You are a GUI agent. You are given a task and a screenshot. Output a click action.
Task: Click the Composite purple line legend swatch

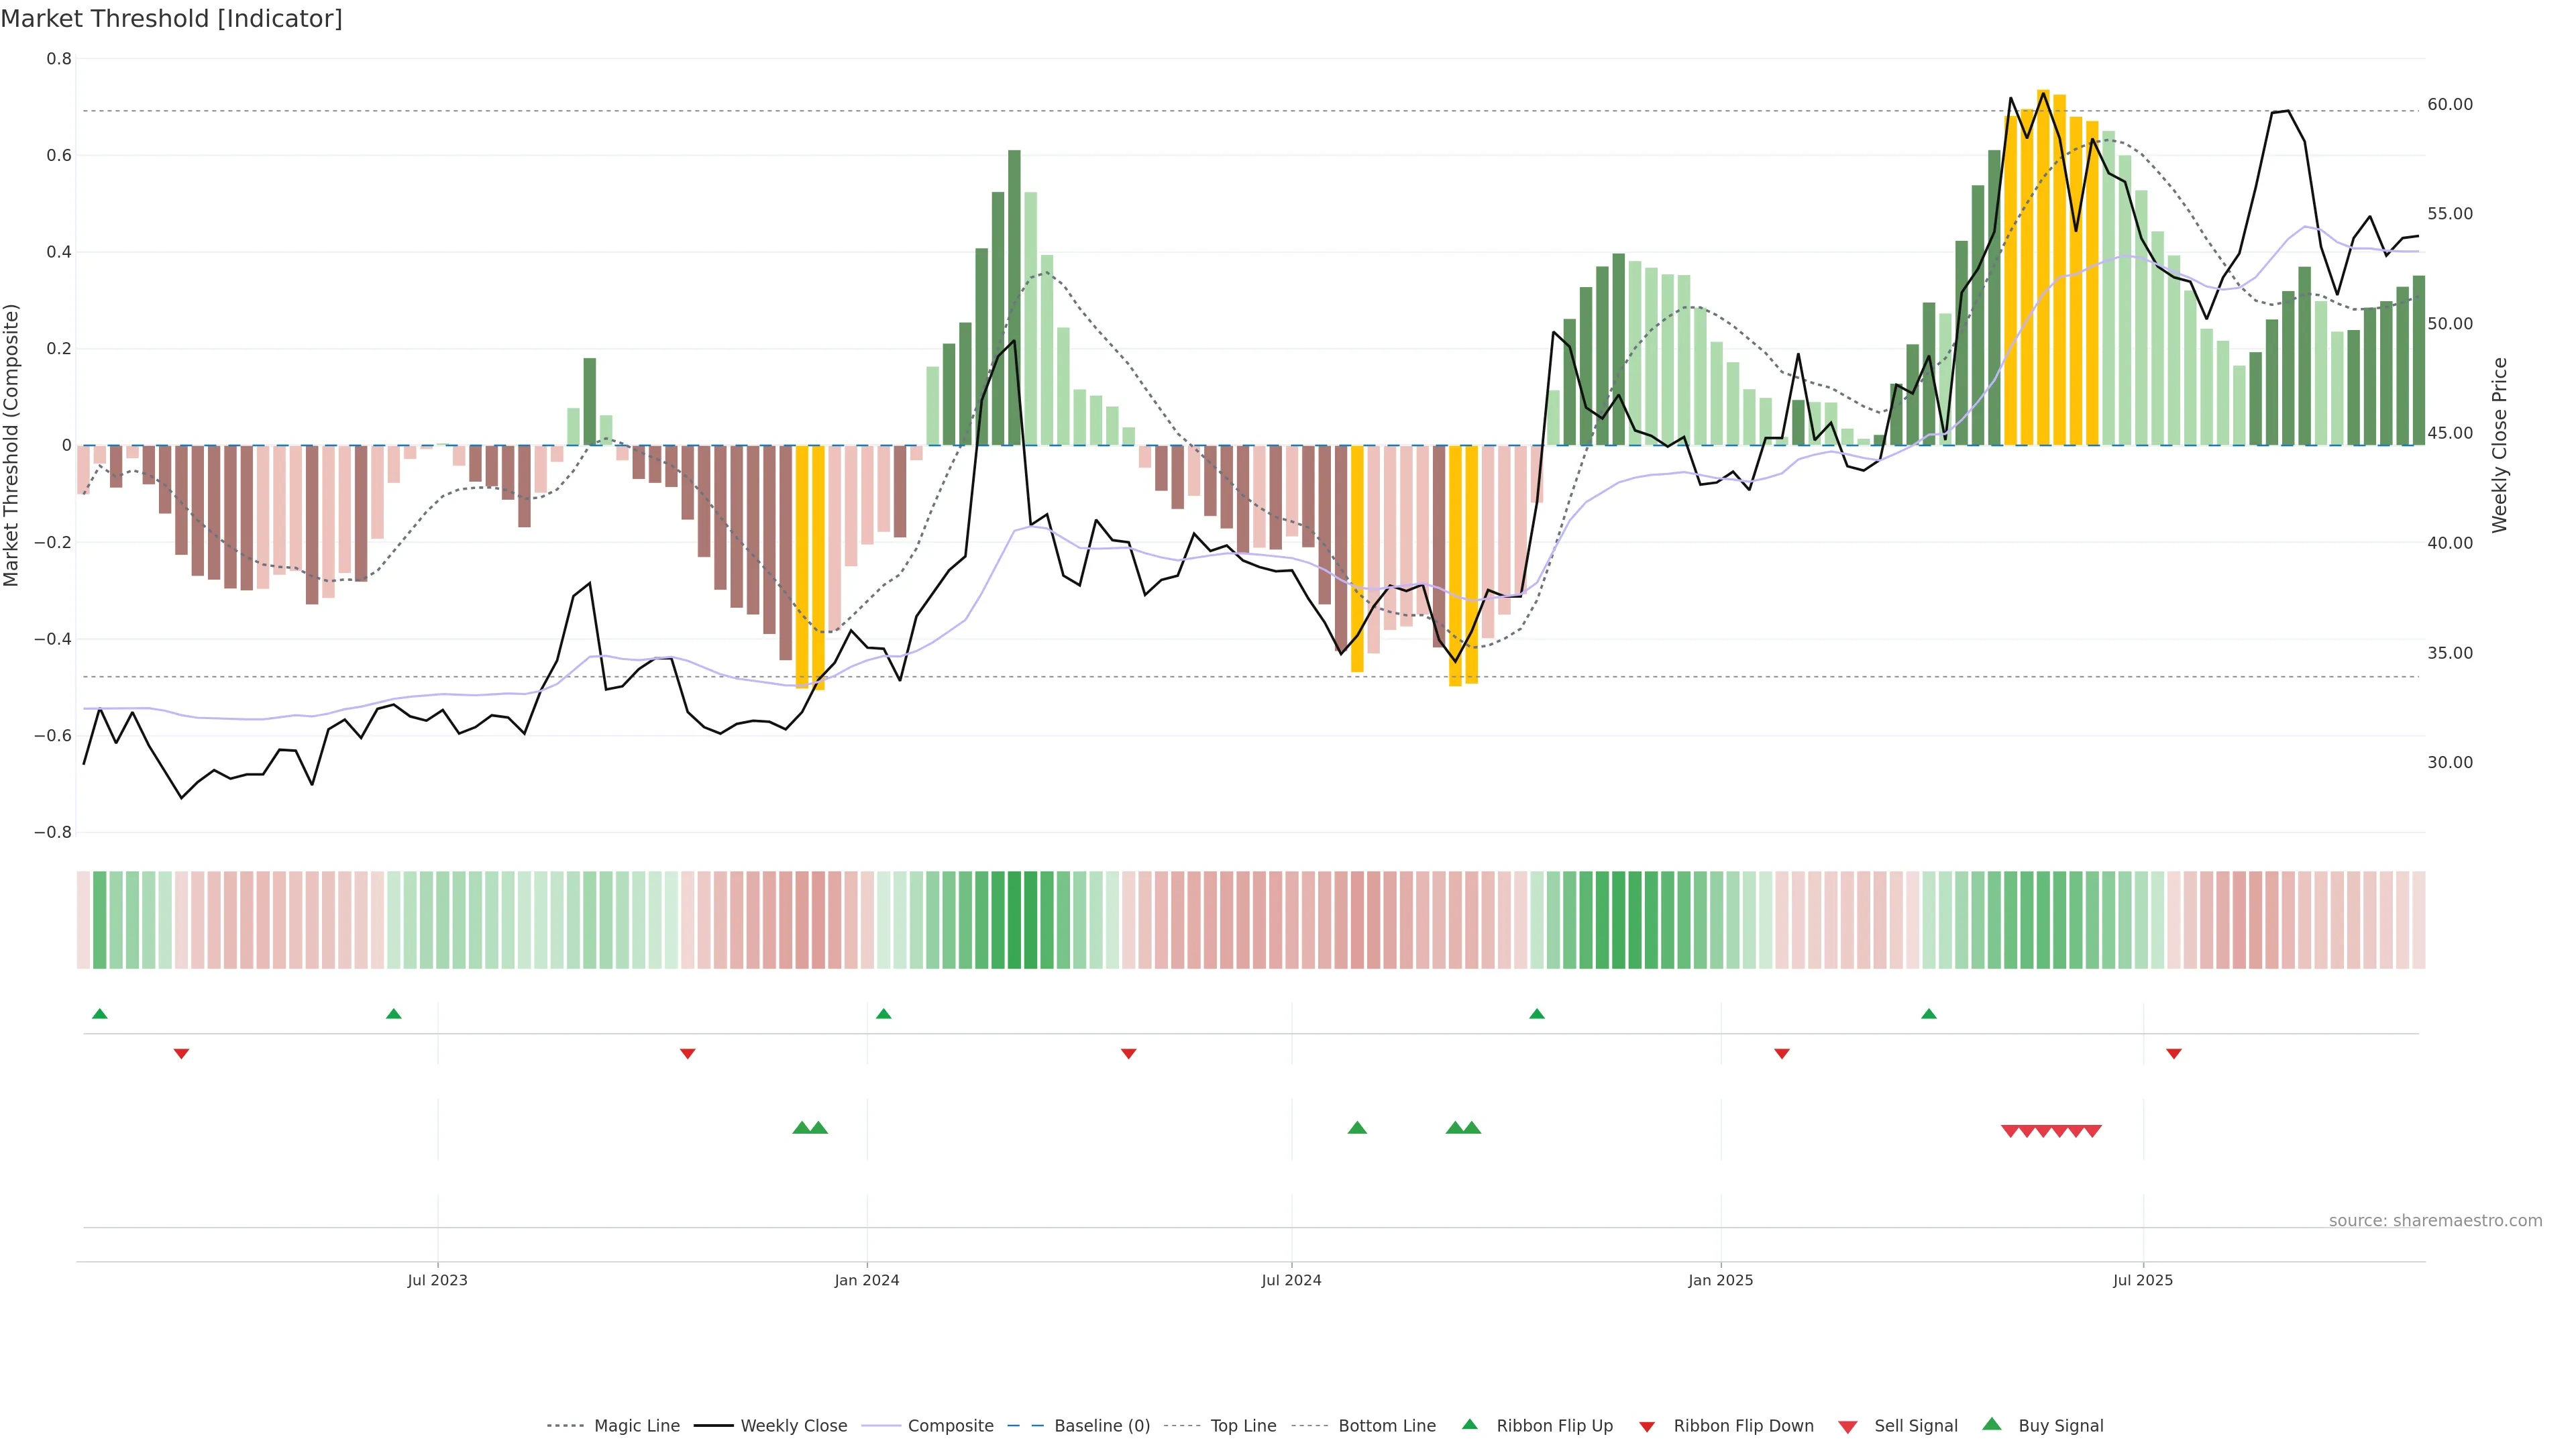(880, 1426)
